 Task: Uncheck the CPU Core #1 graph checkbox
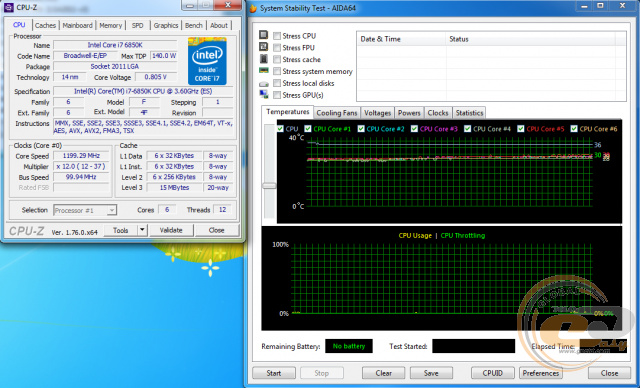pyautogui.click(x=308, y=129)
